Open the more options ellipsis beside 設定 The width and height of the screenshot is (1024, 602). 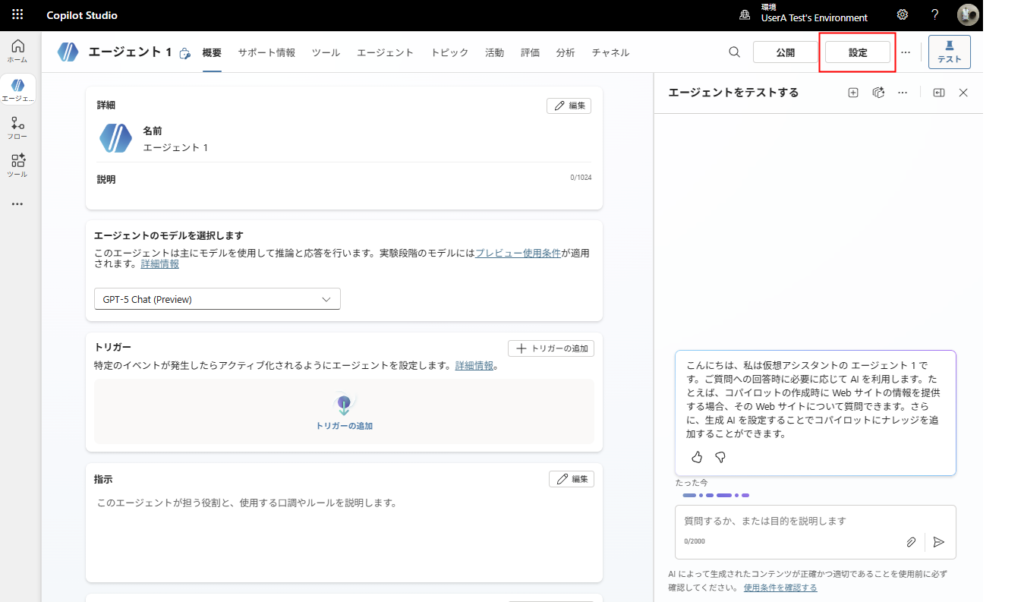pos(906,52)
